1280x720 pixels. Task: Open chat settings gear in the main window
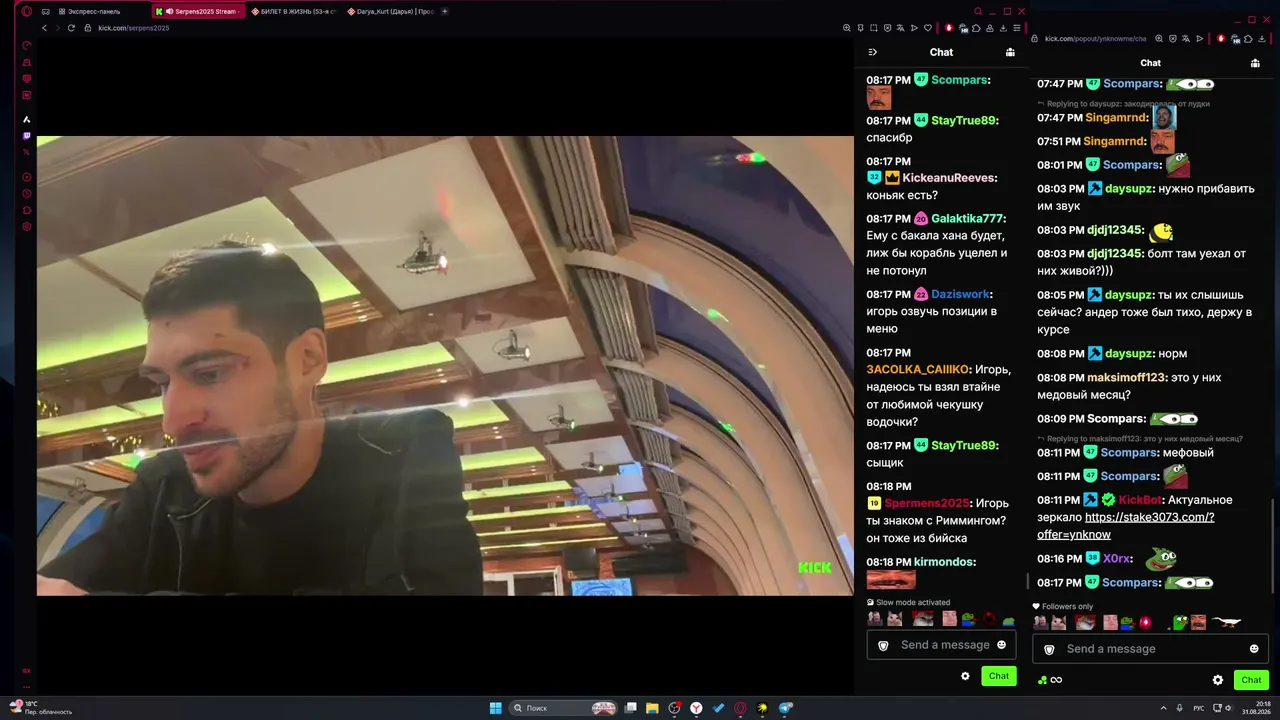(x=965, y=676)
